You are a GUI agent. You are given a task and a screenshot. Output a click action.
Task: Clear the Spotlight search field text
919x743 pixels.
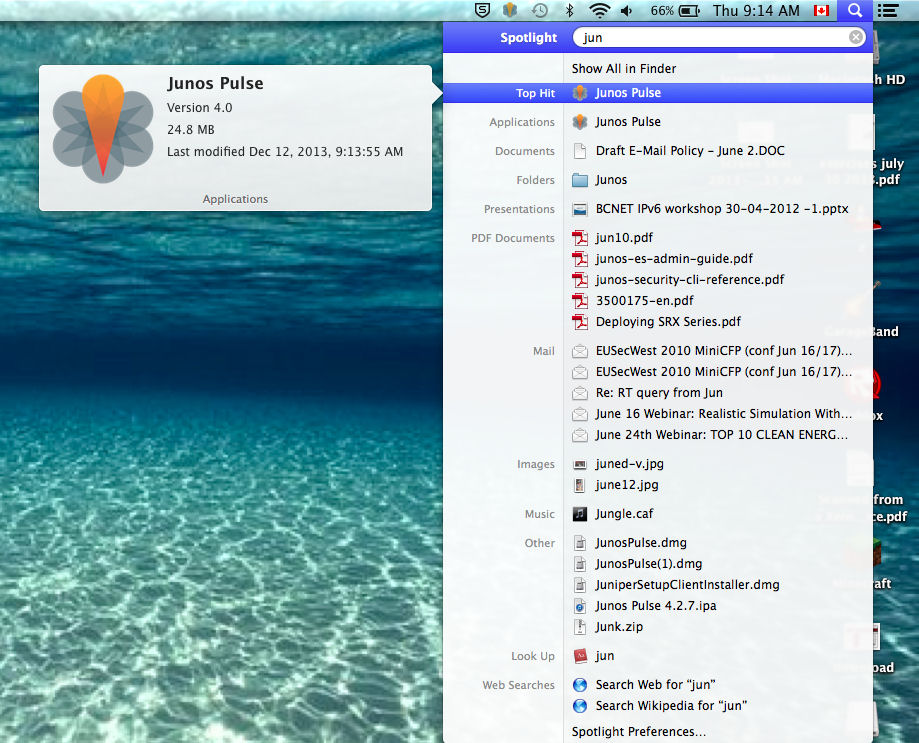click(856, 38)
